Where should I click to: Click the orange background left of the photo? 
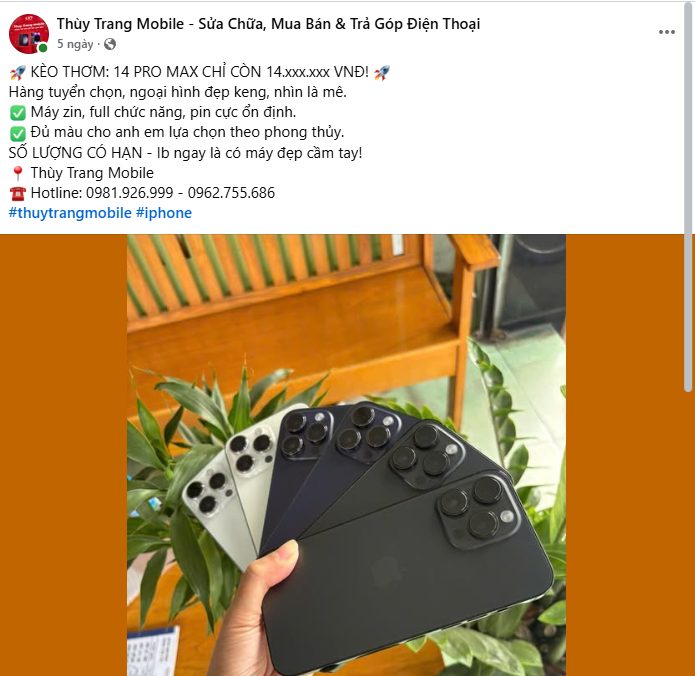[x=63, y=455]
